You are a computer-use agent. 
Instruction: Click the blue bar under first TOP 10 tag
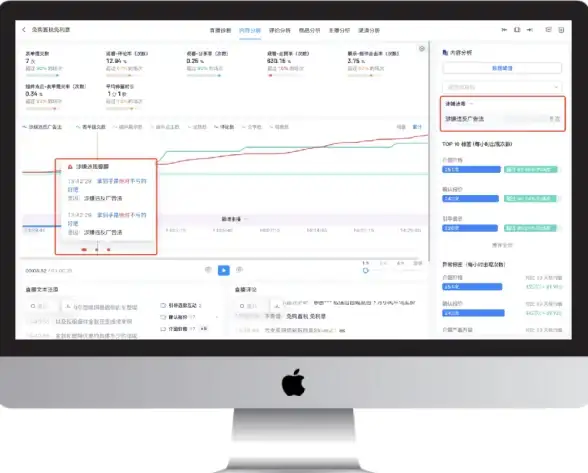point(471,170)
